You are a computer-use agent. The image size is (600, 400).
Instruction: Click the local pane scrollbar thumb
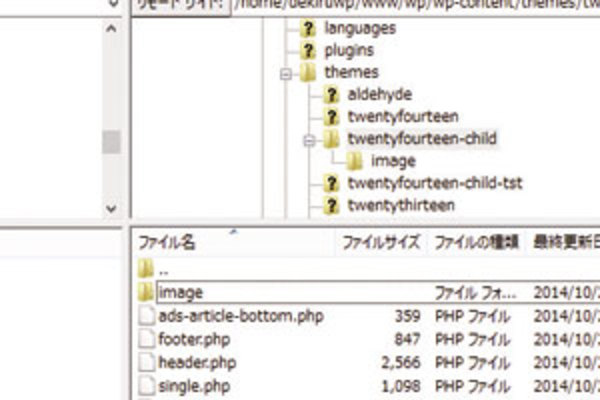pyautogui.click(x=111, y=142)
